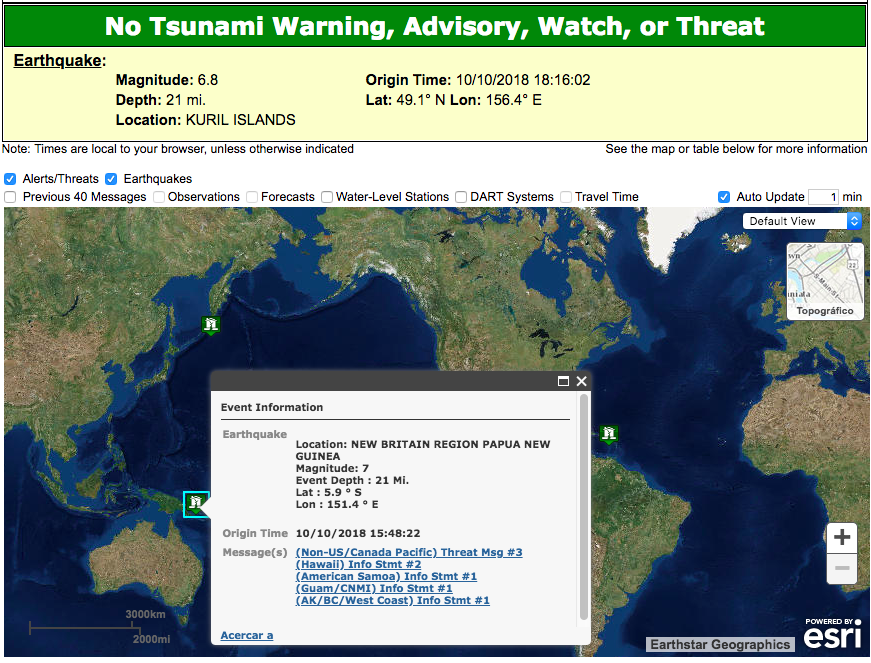Screen dimensions: 871x663
Task: Disable the Auto Update checkbox
Action: pos(724,197)
